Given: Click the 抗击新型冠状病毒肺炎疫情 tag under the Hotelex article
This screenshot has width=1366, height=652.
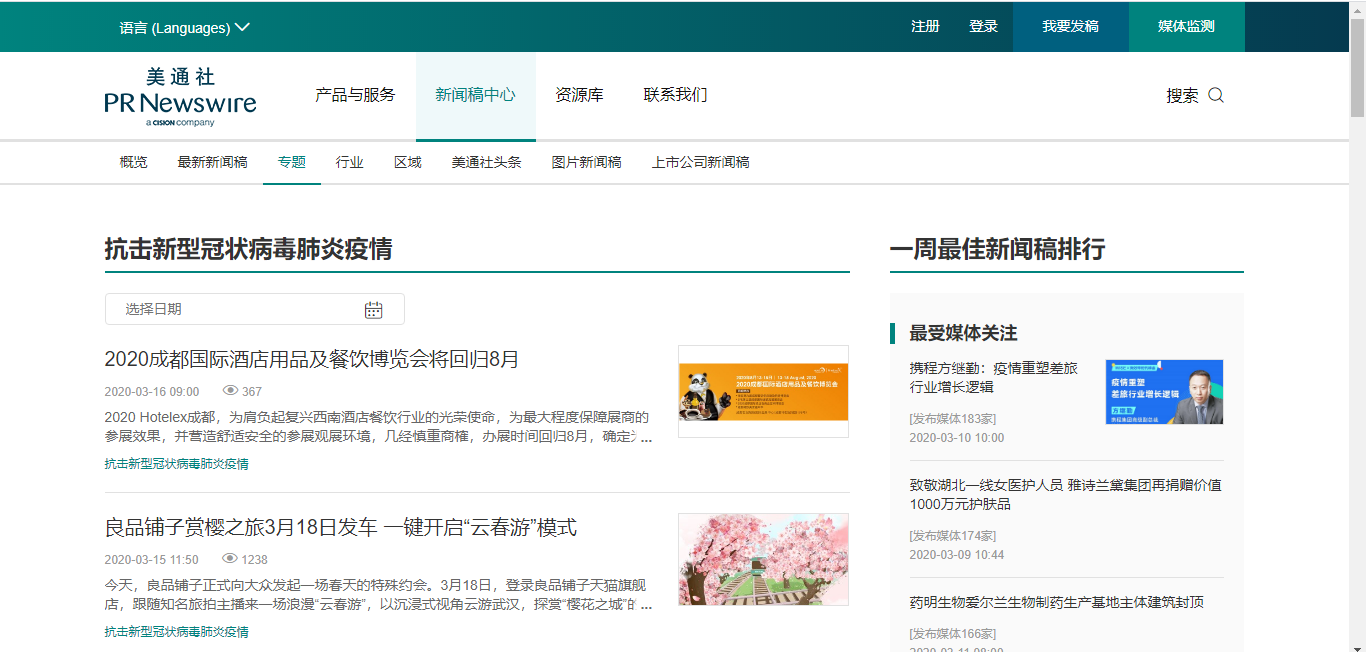Looking at the screenshot, I should click(x=177, y=464).
